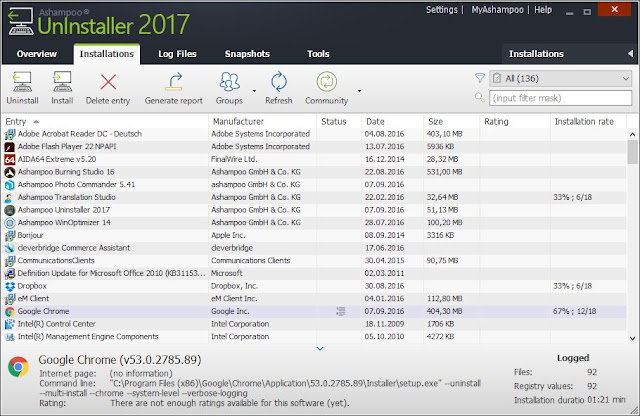
Task: Click the search magnifier icon
Action: (x=480, y=98)
